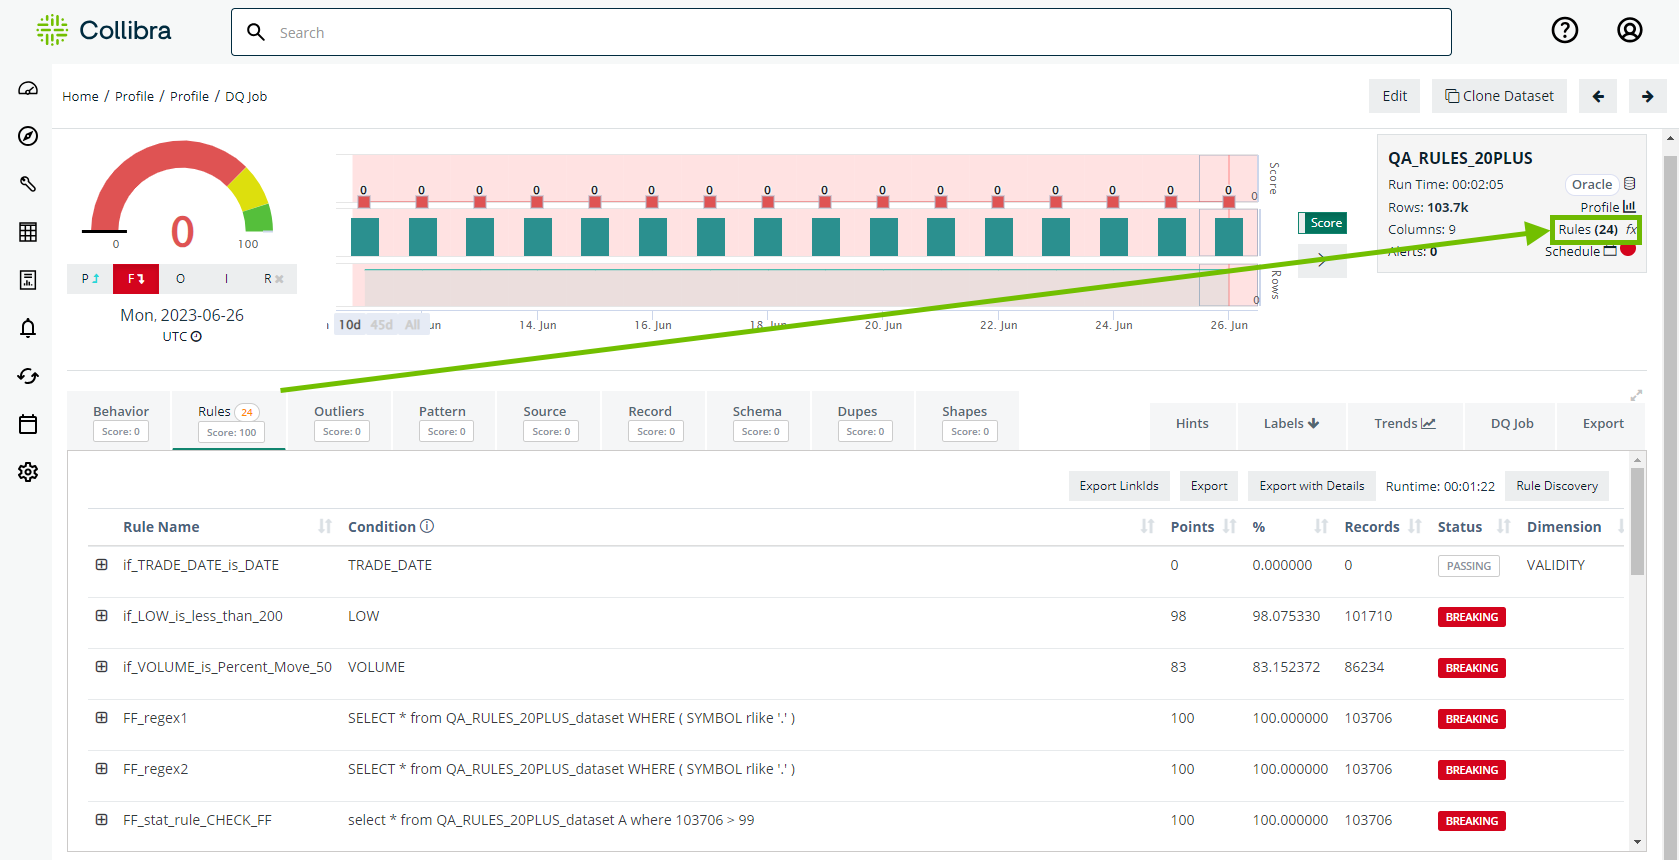Click the sidebar calendar scheduler icon
Viewport: 1679px width, 860px height.
pyautogui.click(x=28, y=424)
